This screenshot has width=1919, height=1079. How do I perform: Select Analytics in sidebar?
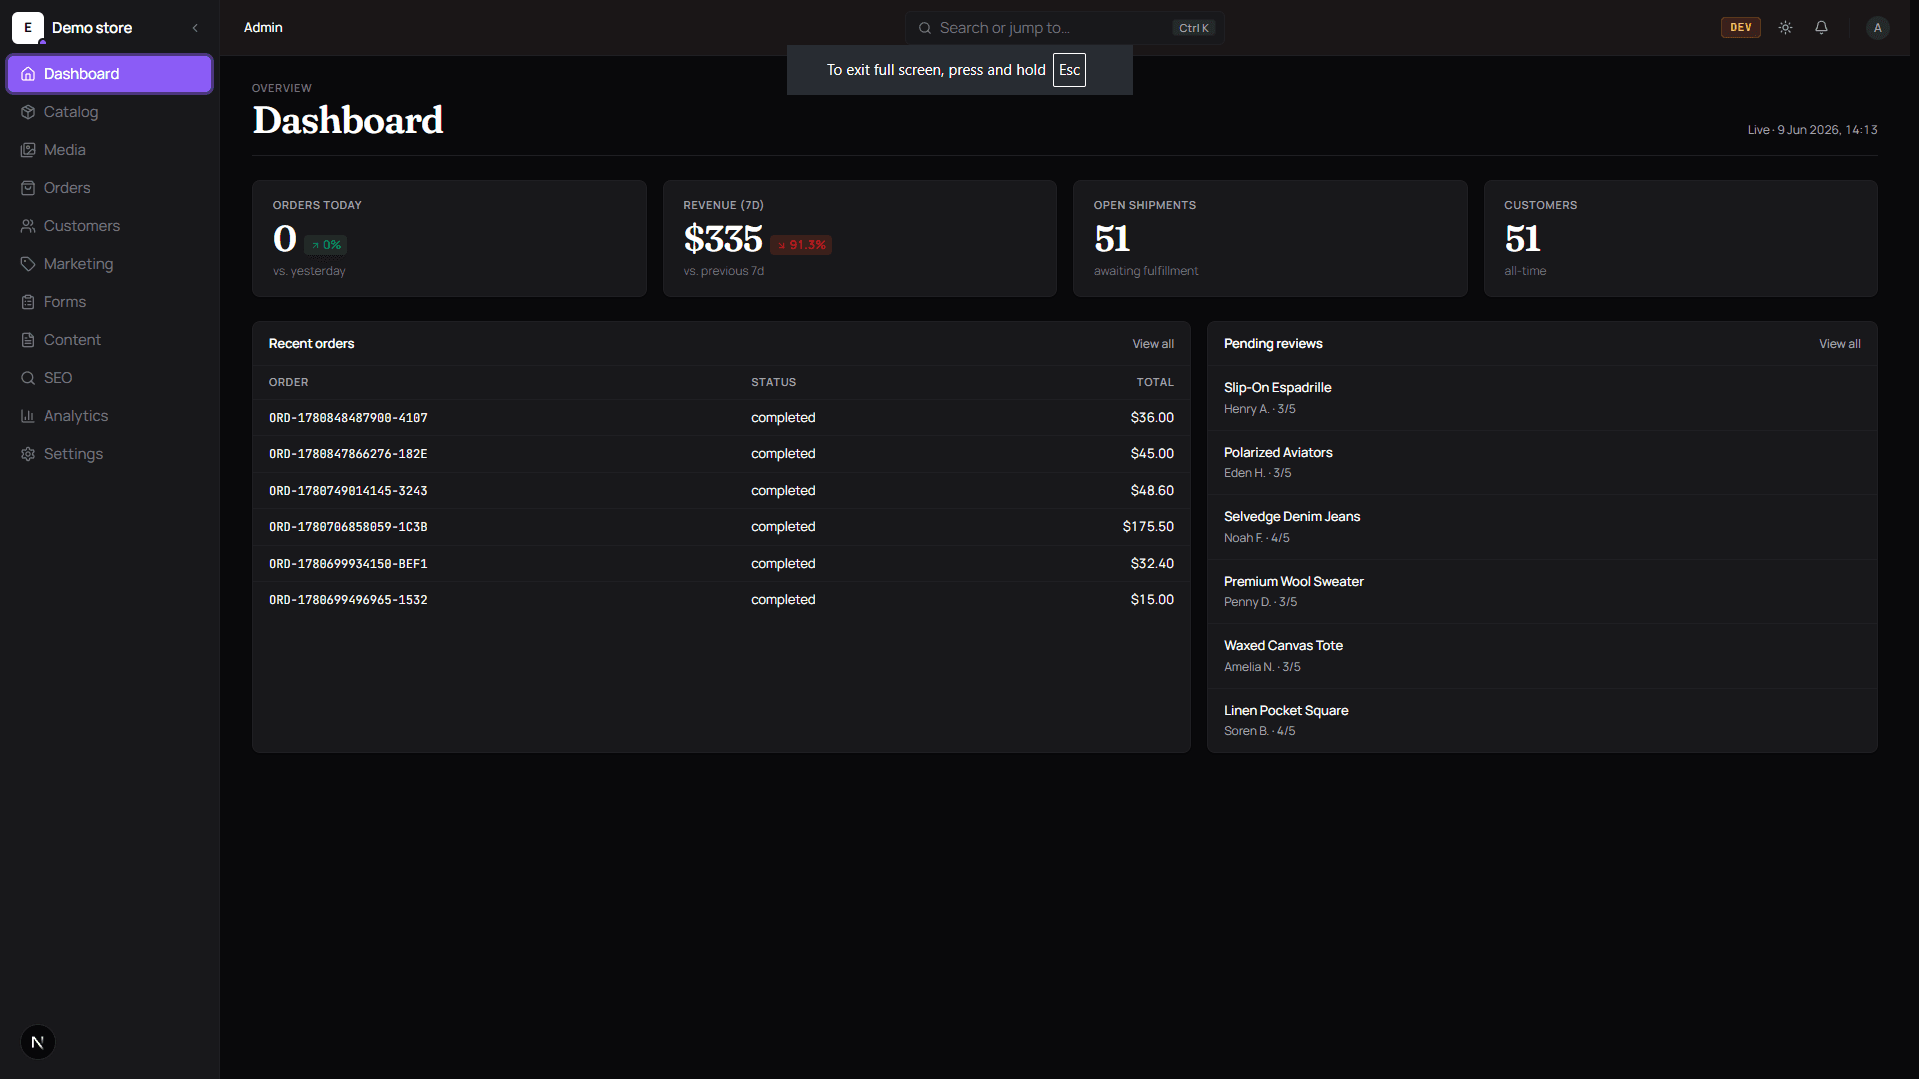tap(110, 416)
